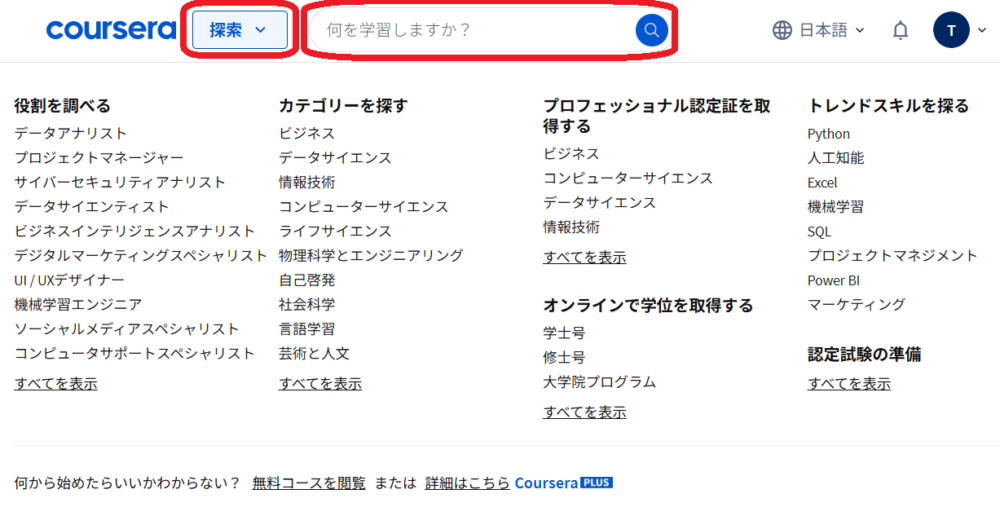Choose ライフサイエンス category
1000x507 pixels.
(335, 231)
